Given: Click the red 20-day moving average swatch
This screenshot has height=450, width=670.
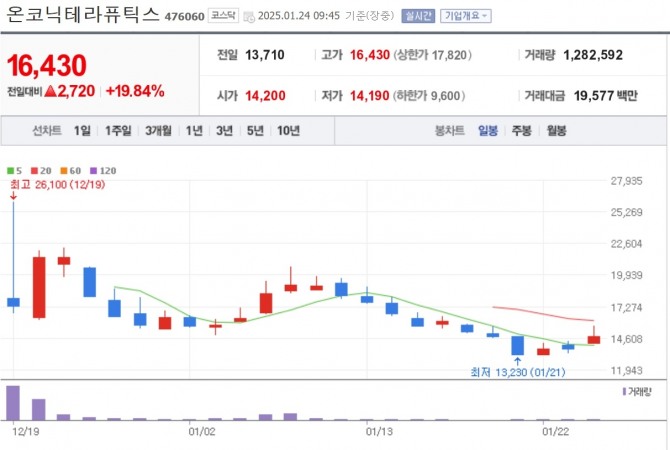Looking at the screenshot, I should [x=35, y=171].
